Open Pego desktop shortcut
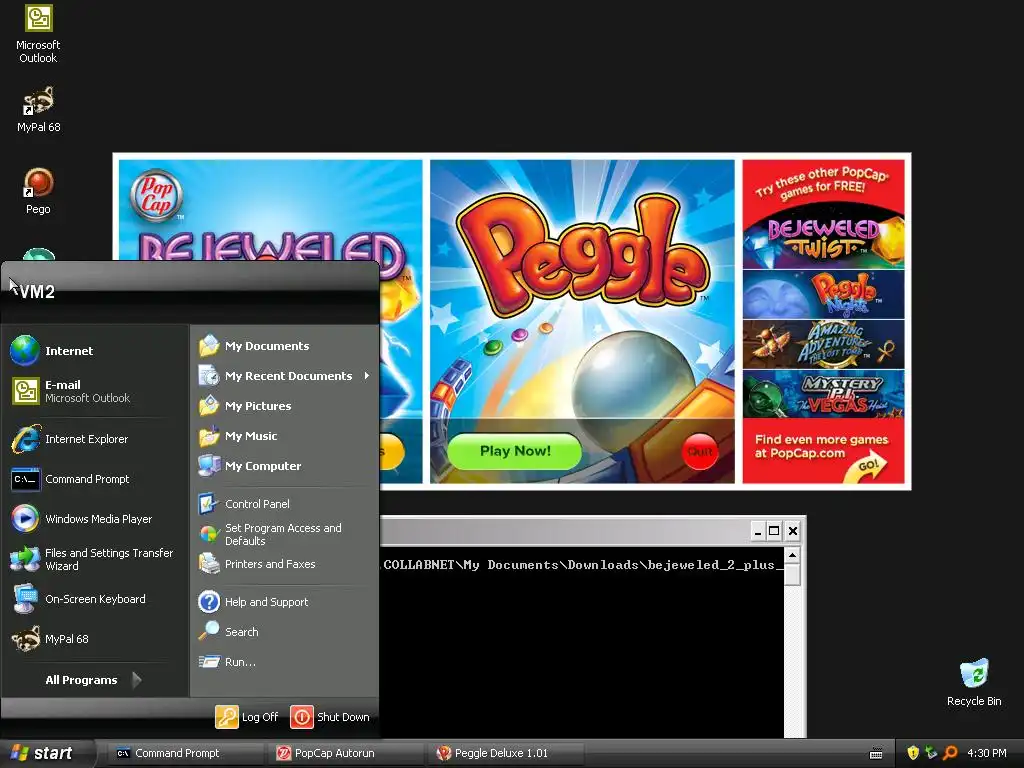1024x768 pixels. click(x=38, y=191)
